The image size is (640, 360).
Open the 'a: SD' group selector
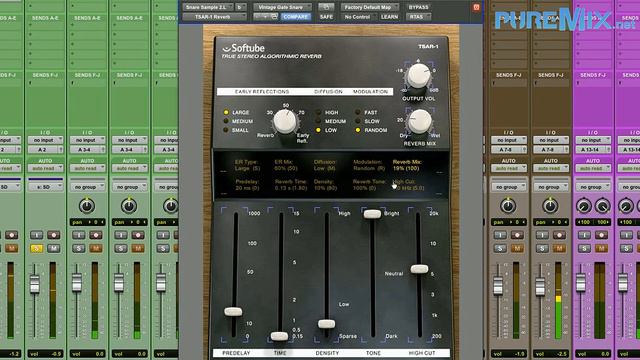tap(45, 187)
